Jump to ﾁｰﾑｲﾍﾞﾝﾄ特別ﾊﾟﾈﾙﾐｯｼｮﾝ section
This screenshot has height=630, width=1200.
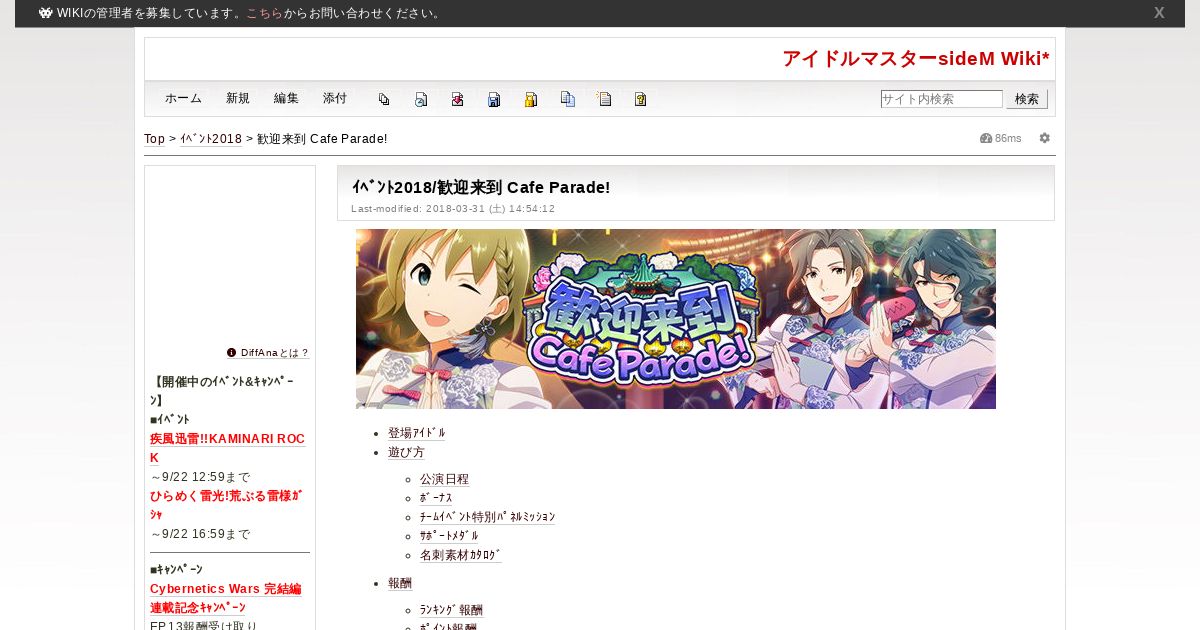tap(487, 517)
